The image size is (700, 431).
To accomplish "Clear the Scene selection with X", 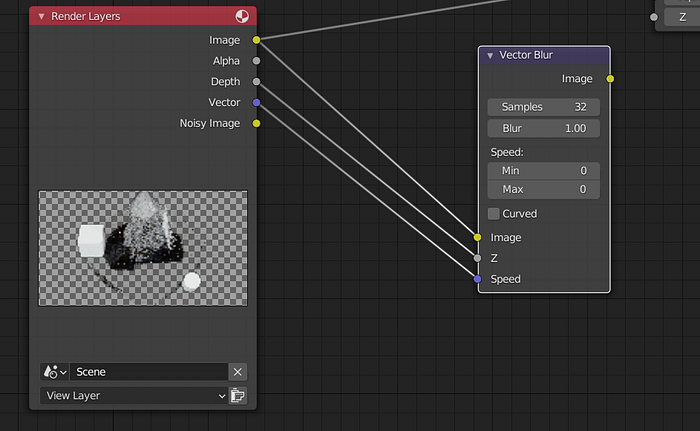I will pyautogui.click(x=238, y=372).
